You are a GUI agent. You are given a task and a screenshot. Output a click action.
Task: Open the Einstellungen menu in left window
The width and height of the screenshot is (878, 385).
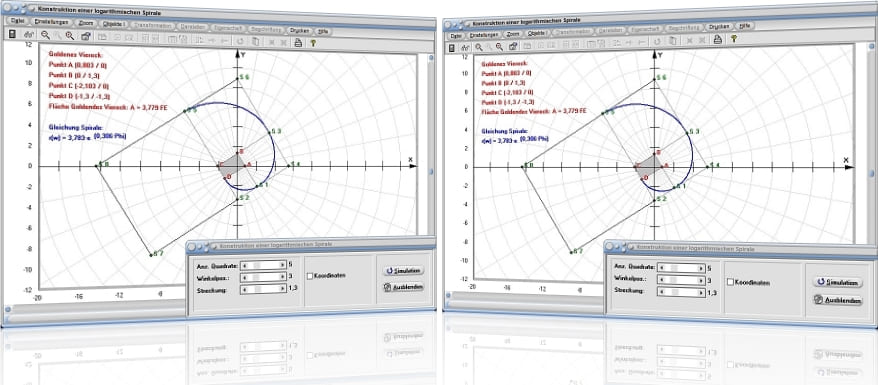51,22
